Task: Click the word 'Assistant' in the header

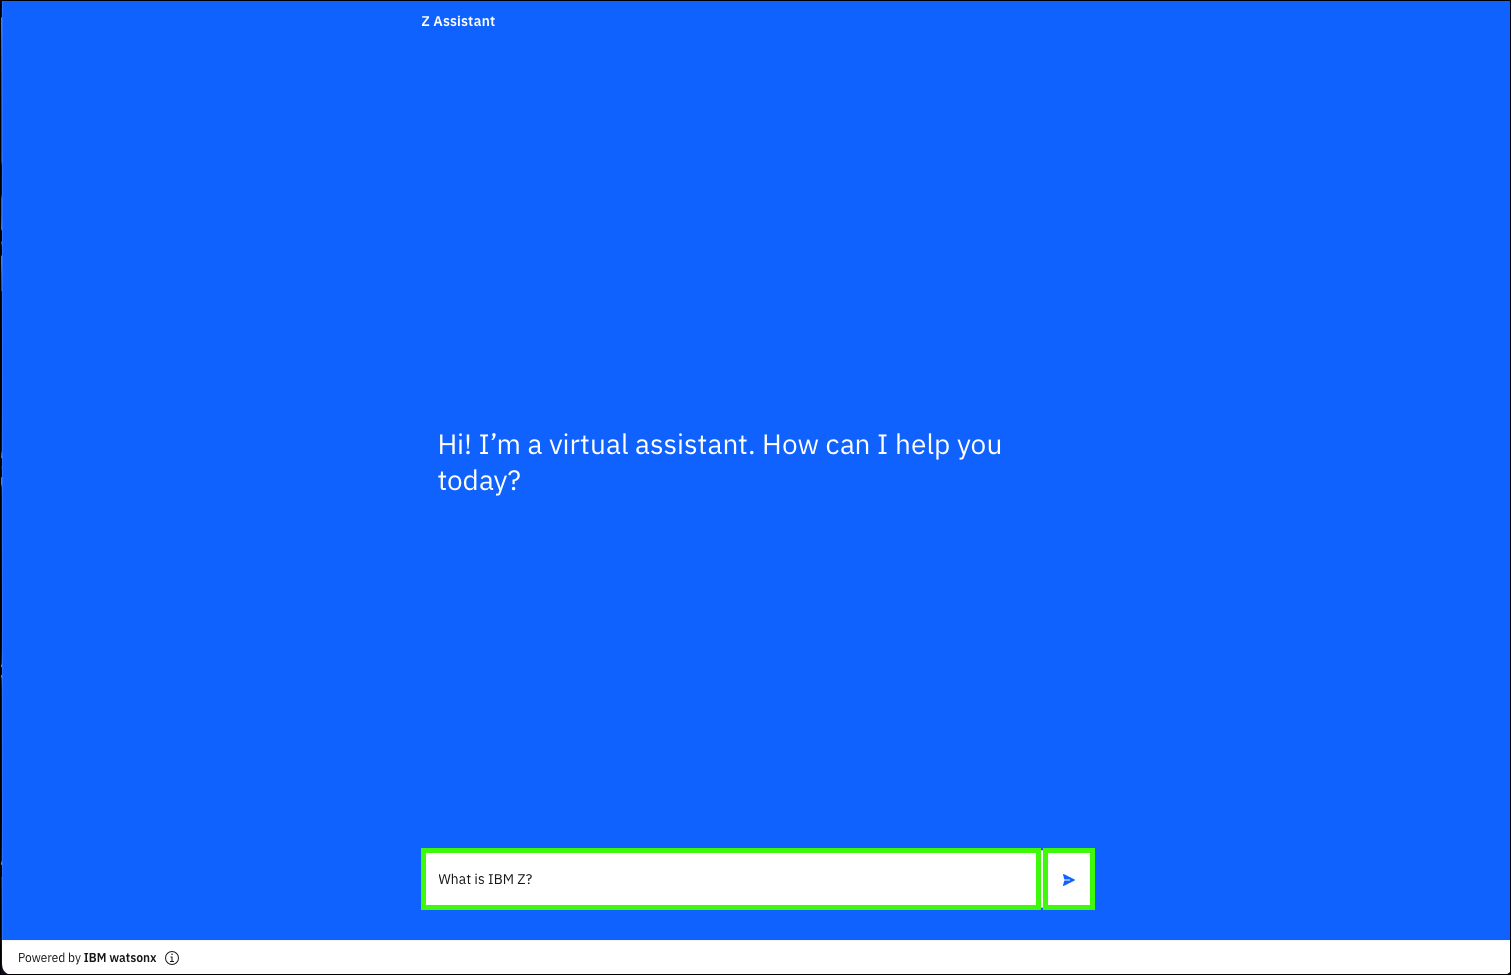Action: [464, 21]
